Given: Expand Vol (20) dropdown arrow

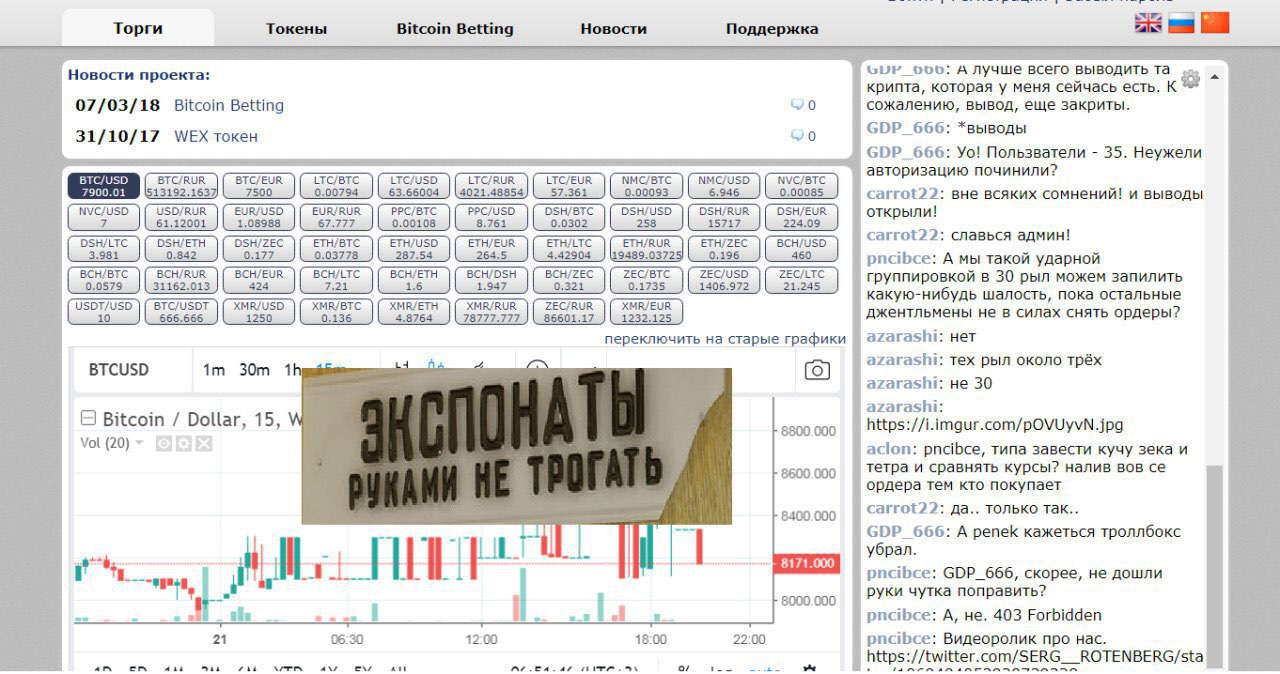Looking at the screenshot, I should tap(139, 443).
